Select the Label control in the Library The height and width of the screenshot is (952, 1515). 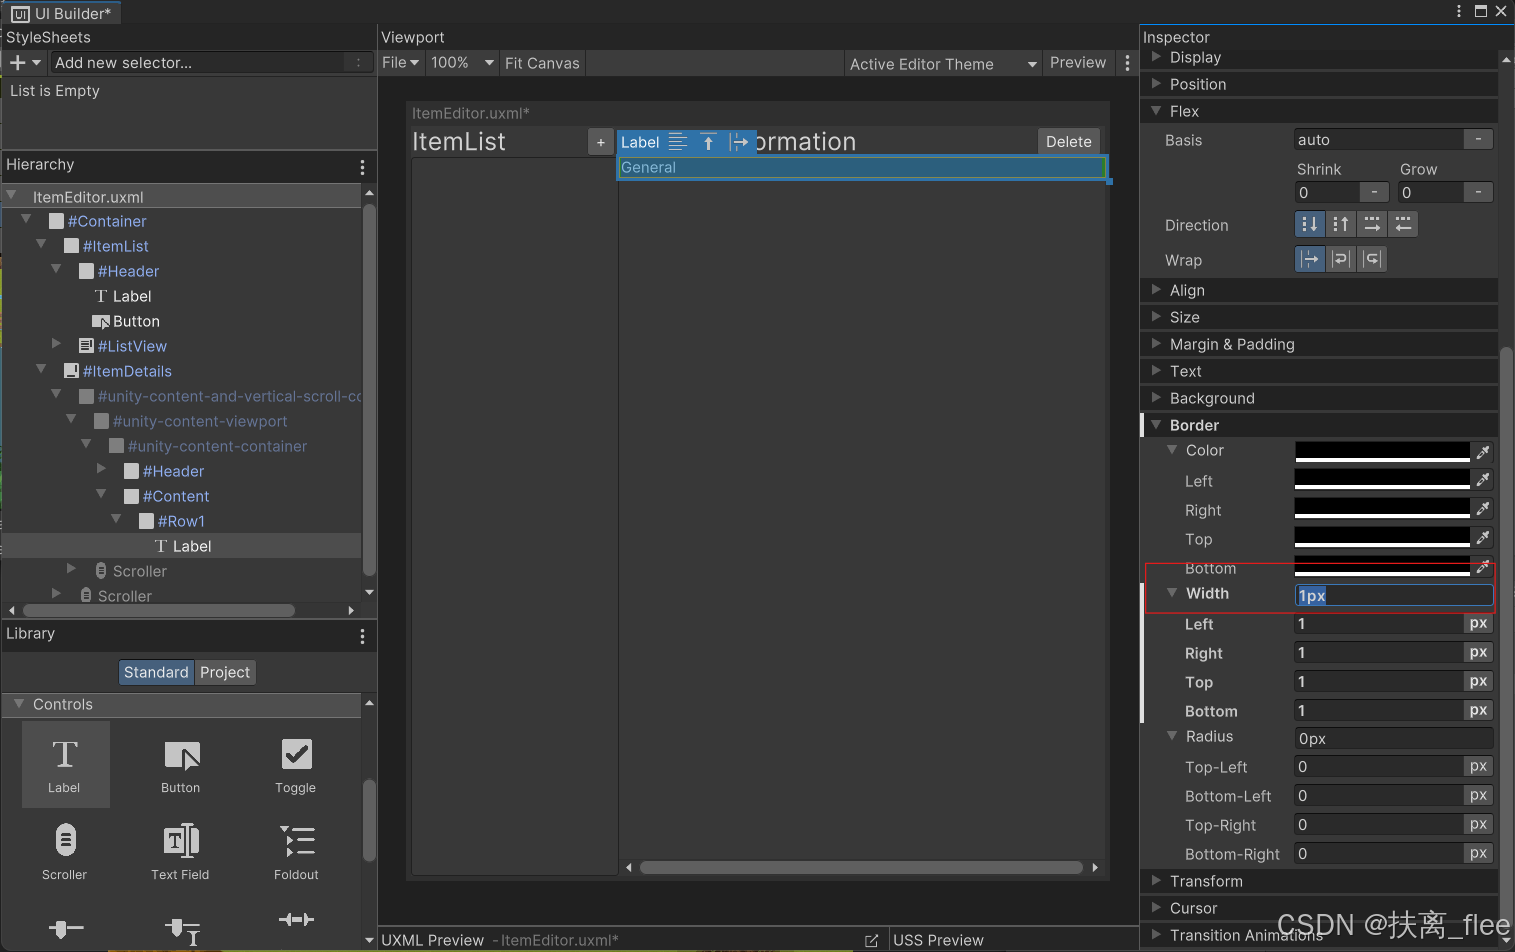(x=64, y=763)
